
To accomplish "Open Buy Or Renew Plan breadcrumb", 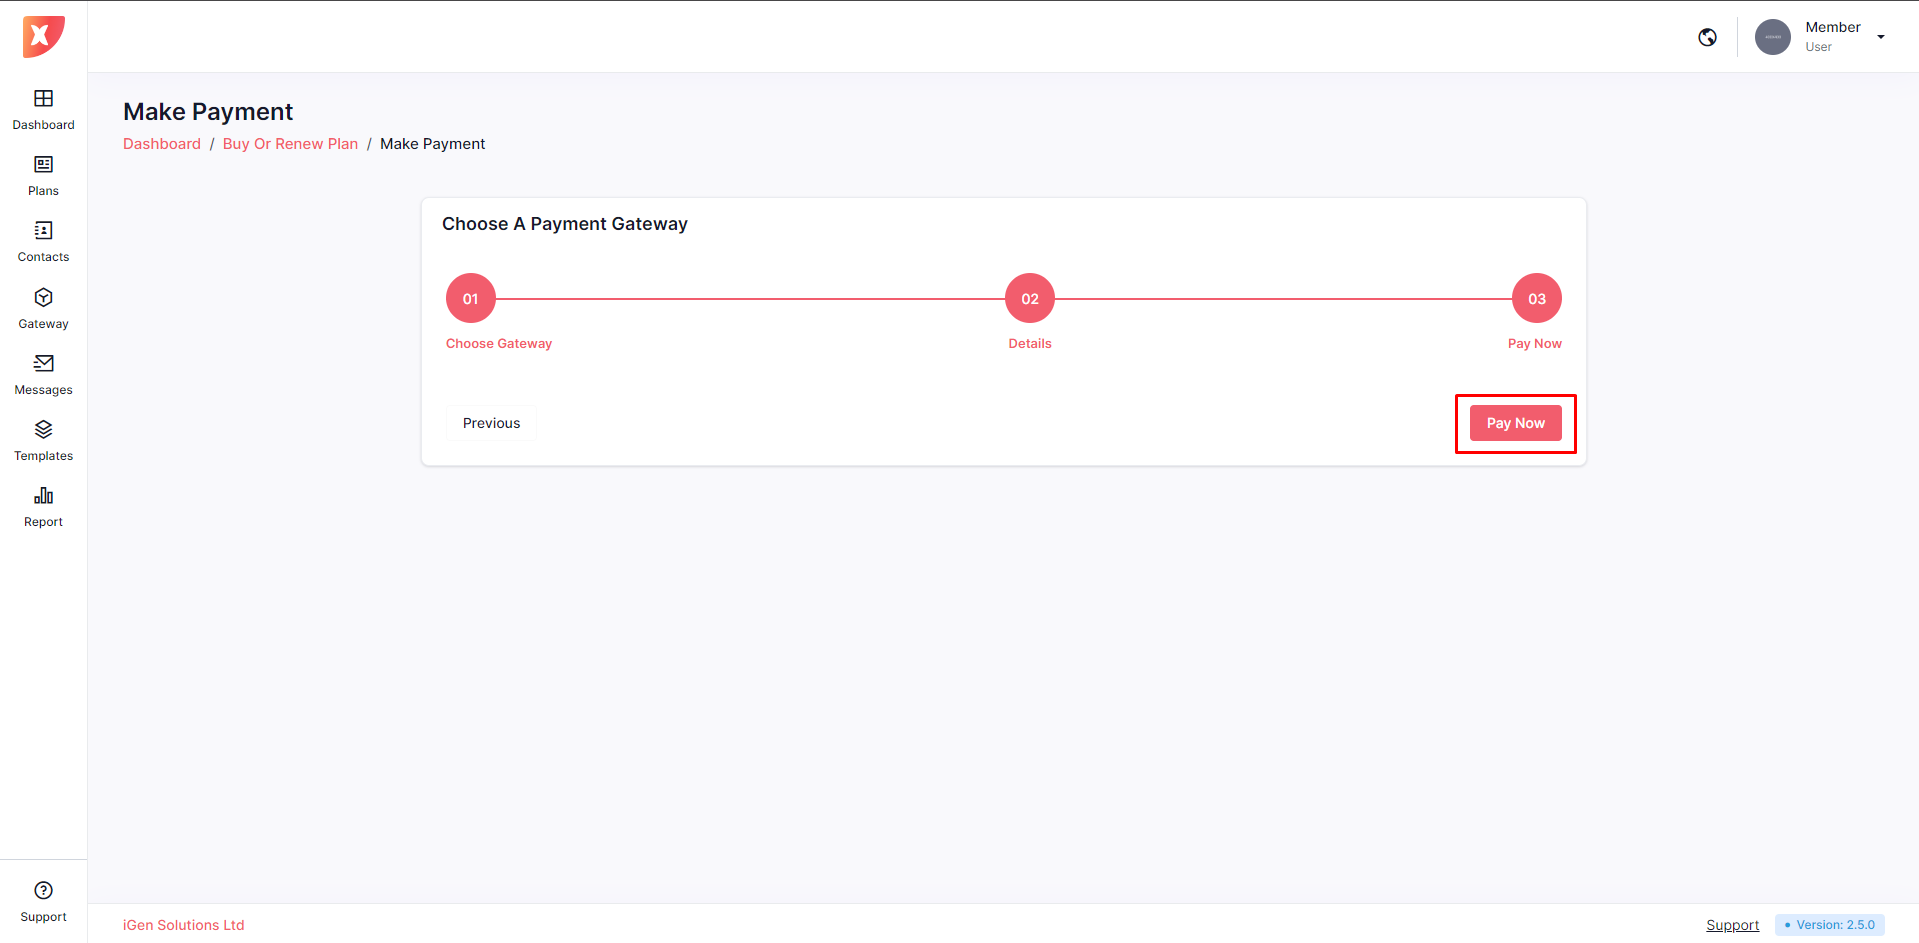I will 290,144.
